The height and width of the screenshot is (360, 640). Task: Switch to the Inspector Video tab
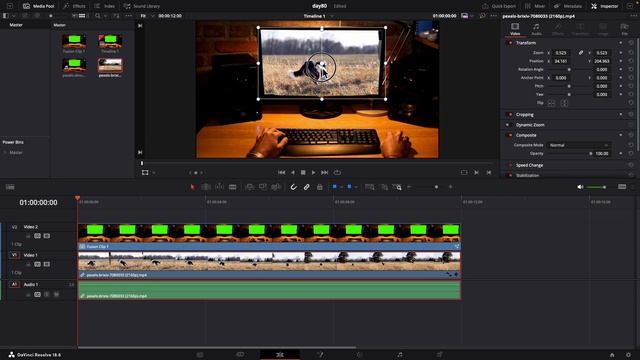(x=515, y=29)
